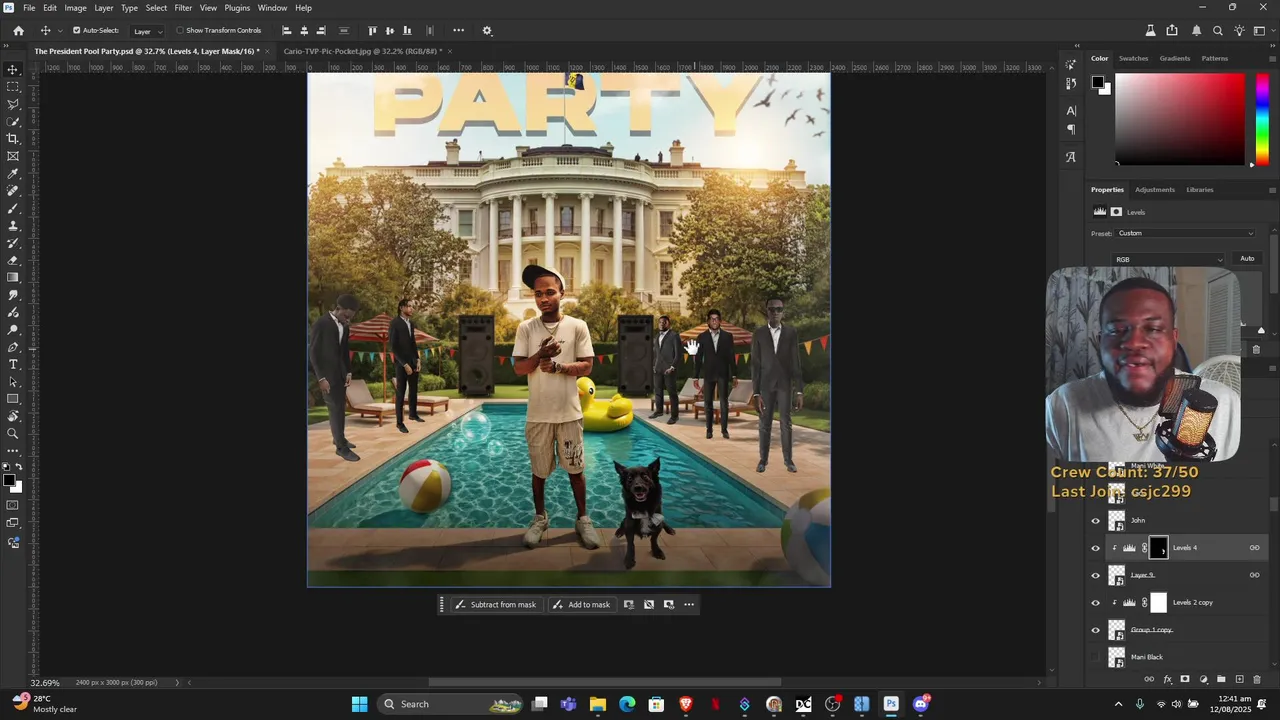Enable Show Transform Controls checkbox
The width and height of the screenshot is (1280, 720).
click(x=180, y=30)
